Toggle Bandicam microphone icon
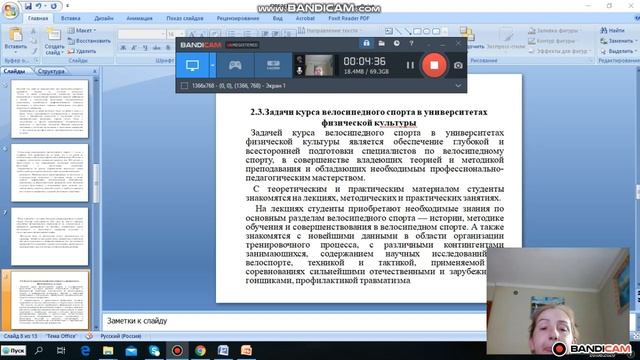Viewport: 640px width, 360px height. [x=299, y=71]
